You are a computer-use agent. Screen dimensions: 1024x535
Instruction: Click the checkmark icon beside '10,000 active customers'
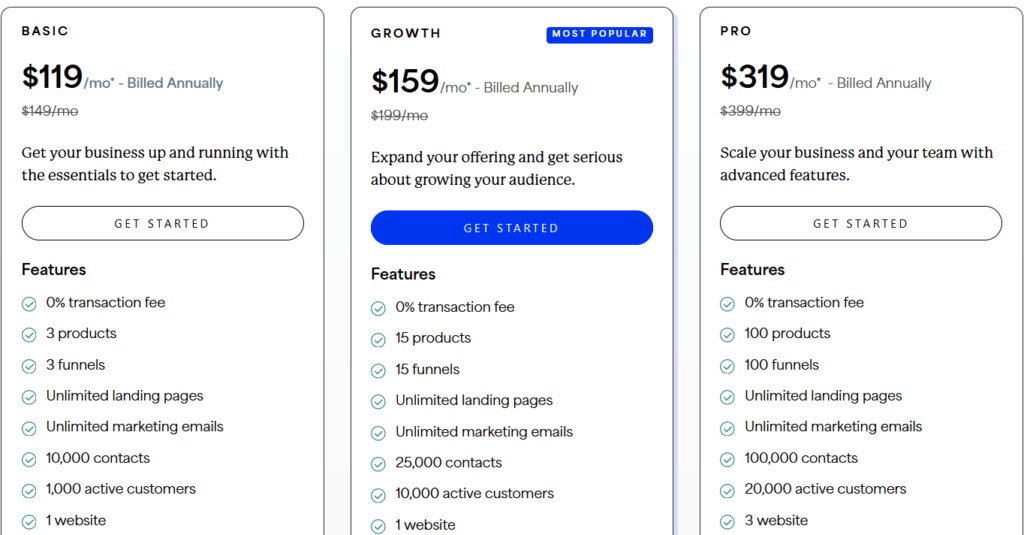[x=378, y=495]
